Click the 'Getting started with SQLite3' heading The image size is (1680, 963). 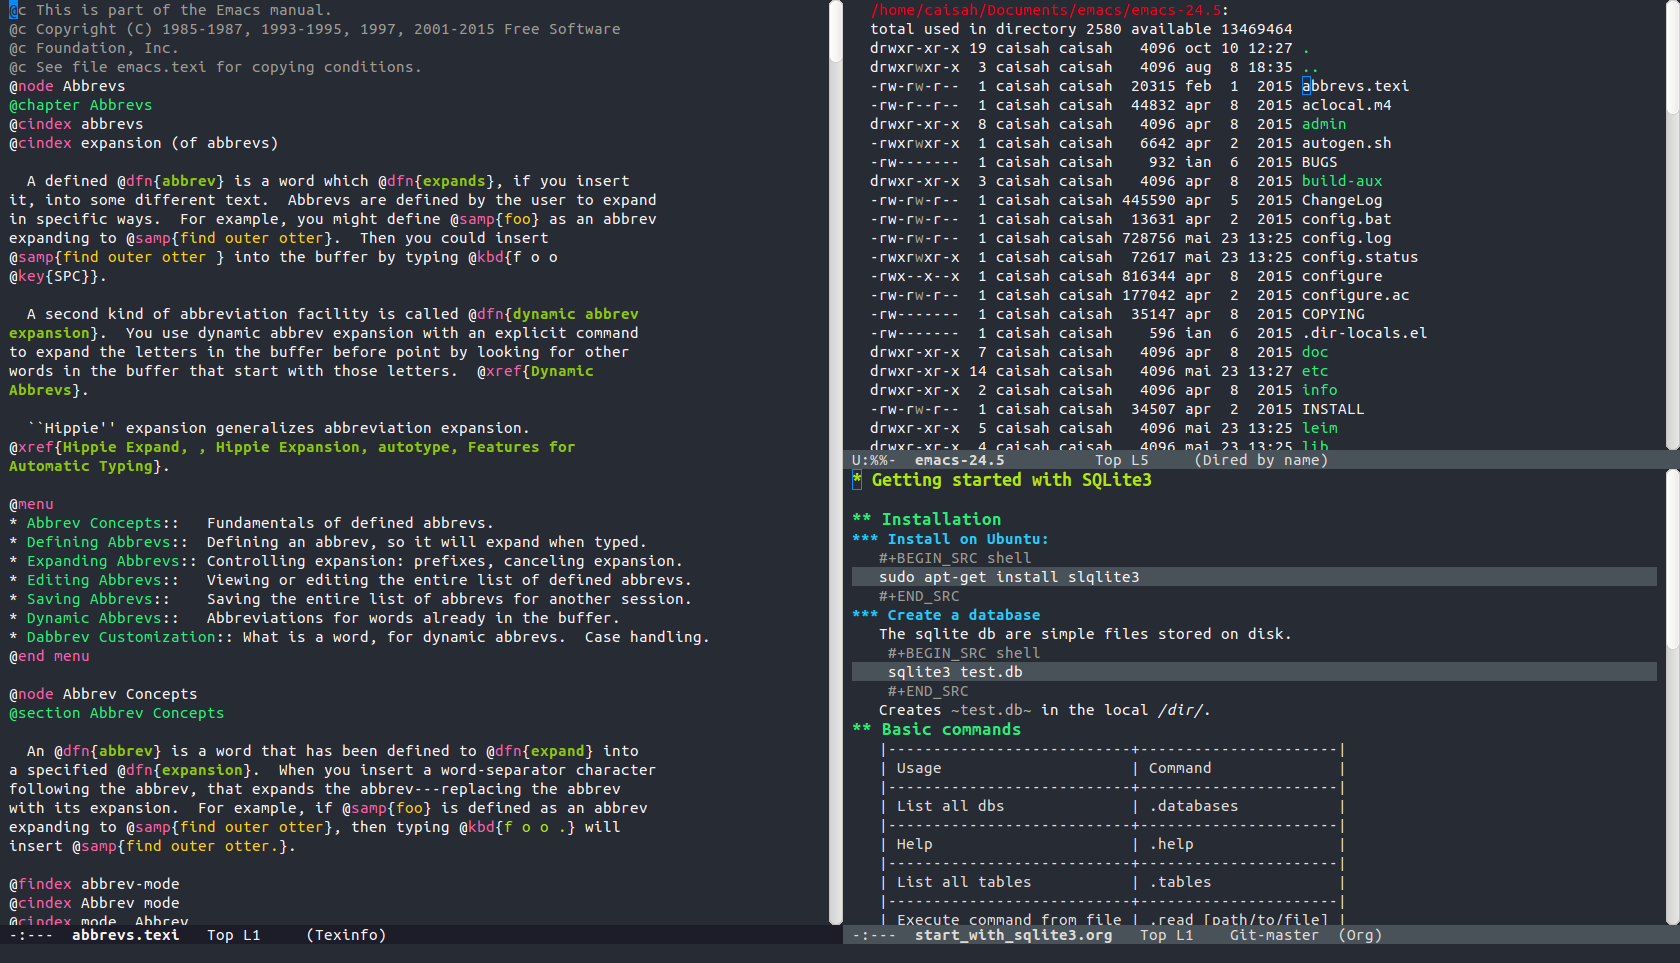click(x=1011, y=480)
